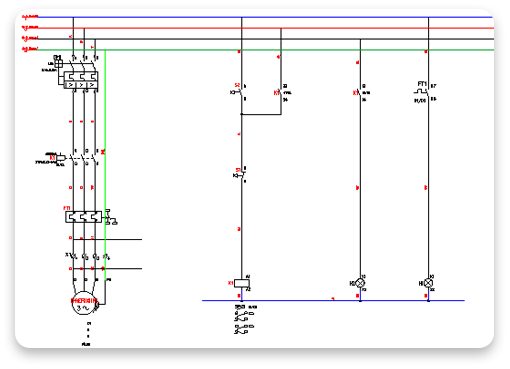This screenshot has width=510, height=369.
Task: Click the contact mirror below K1 coil
Action: (245, 319)
